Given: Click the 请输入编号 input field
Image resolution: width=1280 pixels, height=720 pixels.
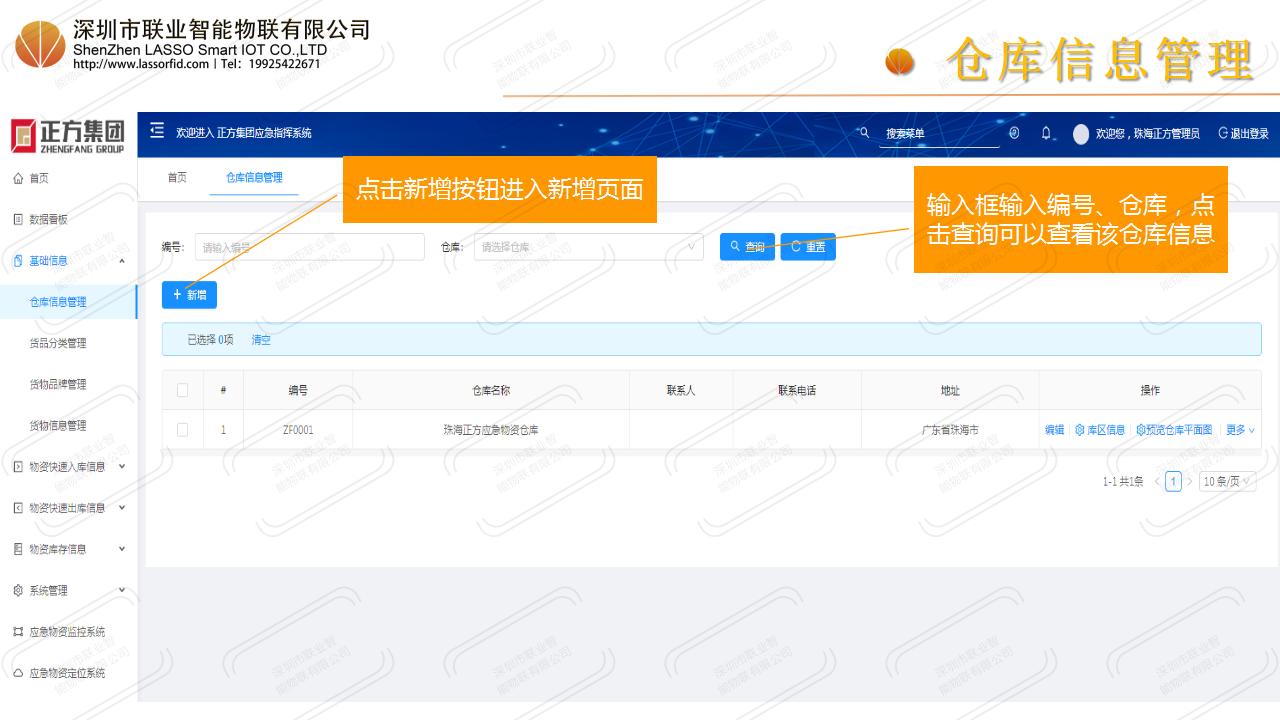Looking at the screenshot, I should pos(309,247).
